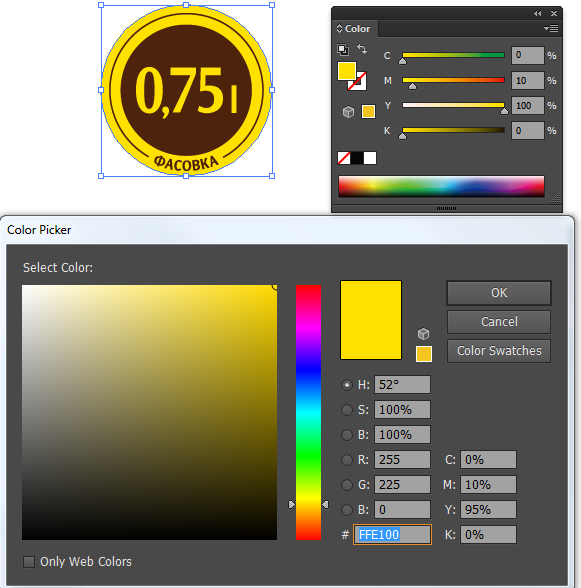The image size is (581, 588).
Task: Click the Y field showing 95%
Action: [x=488, y=510]
